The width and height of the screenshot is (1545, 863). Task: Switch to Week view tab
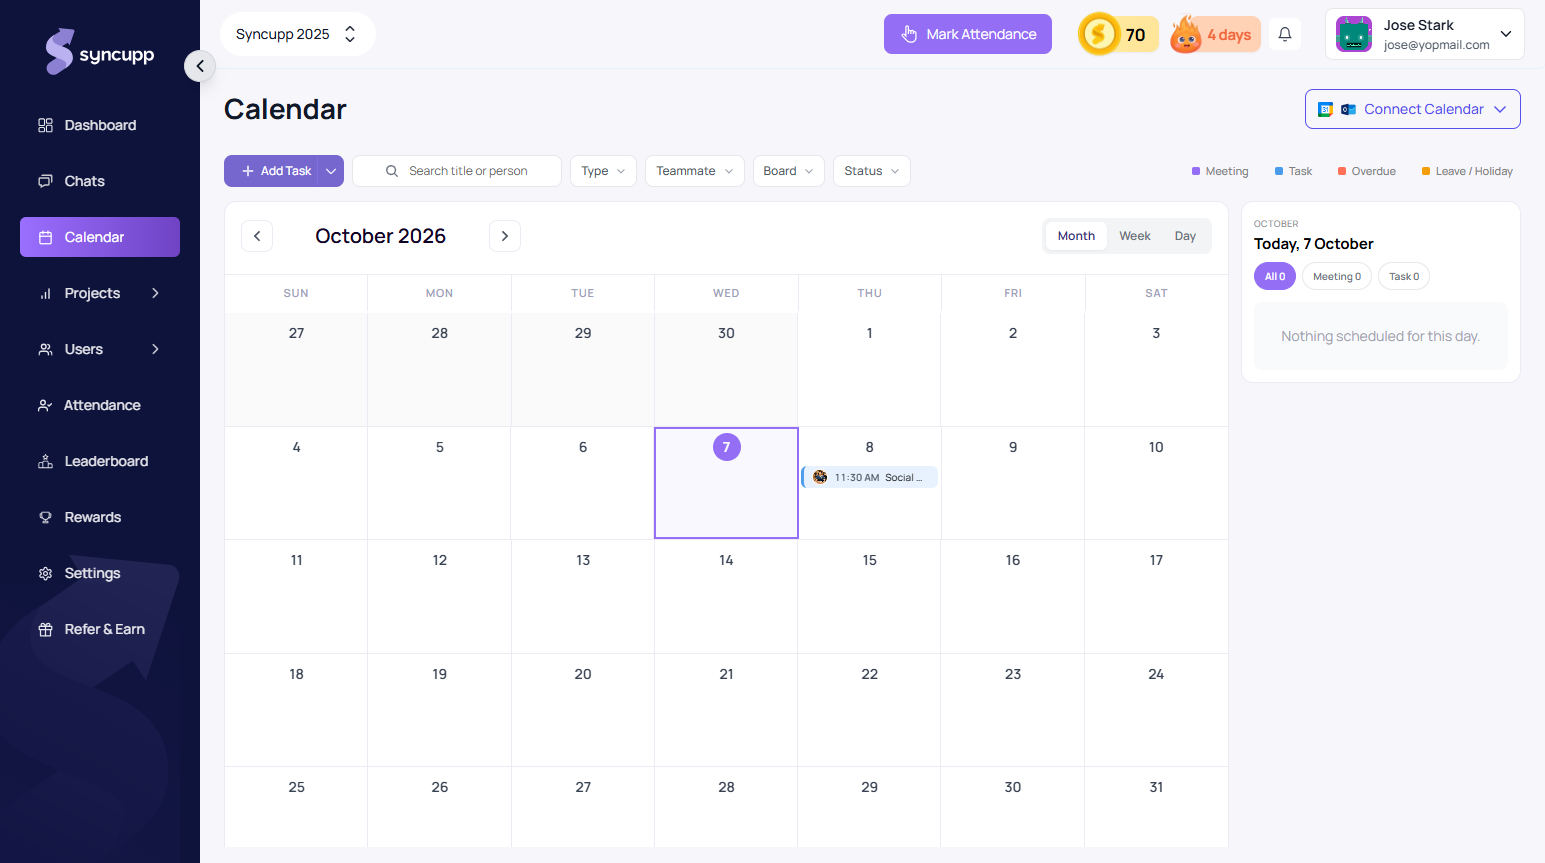coord(1135,236)
